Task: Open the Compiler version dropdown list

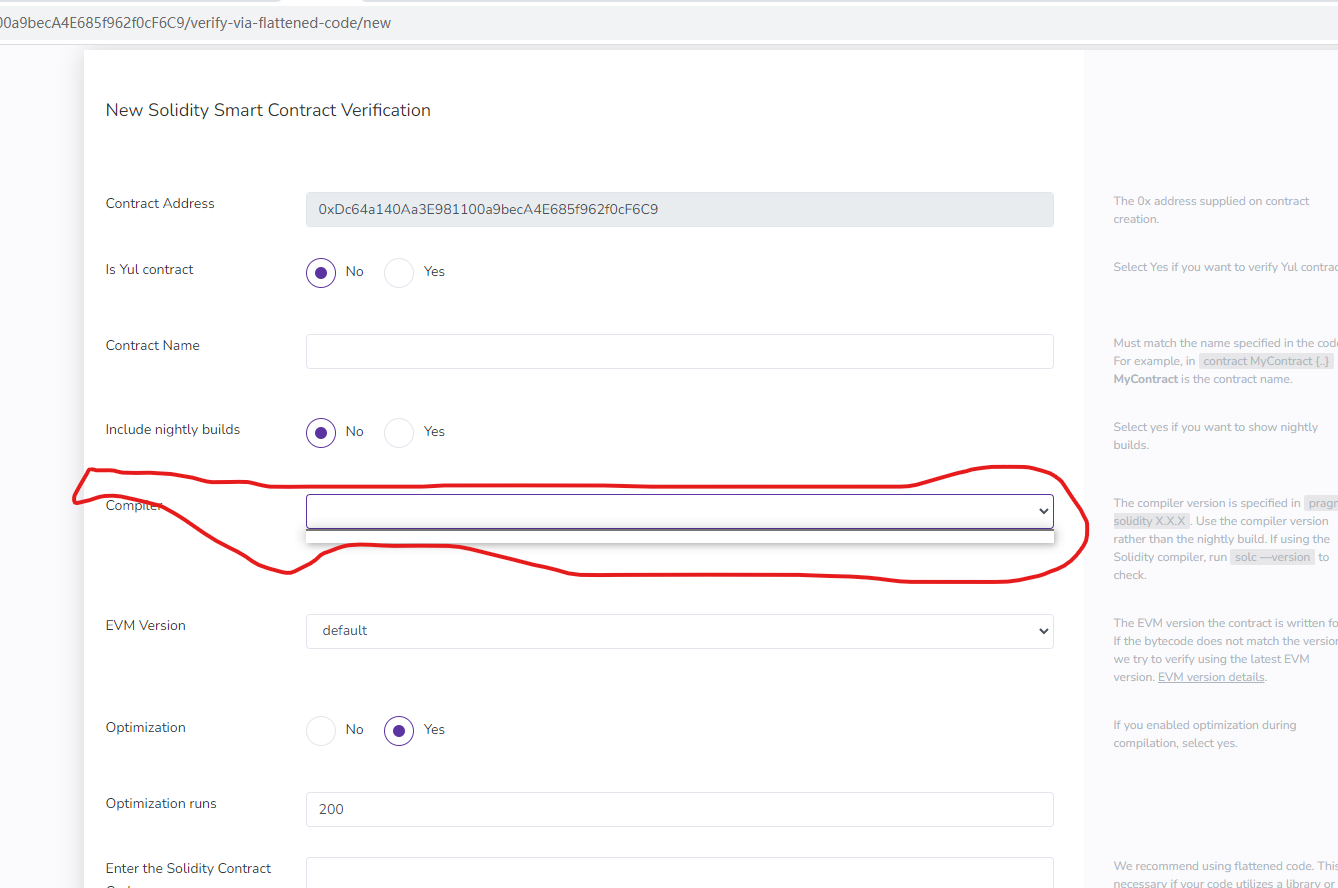Action: [680, 511]
